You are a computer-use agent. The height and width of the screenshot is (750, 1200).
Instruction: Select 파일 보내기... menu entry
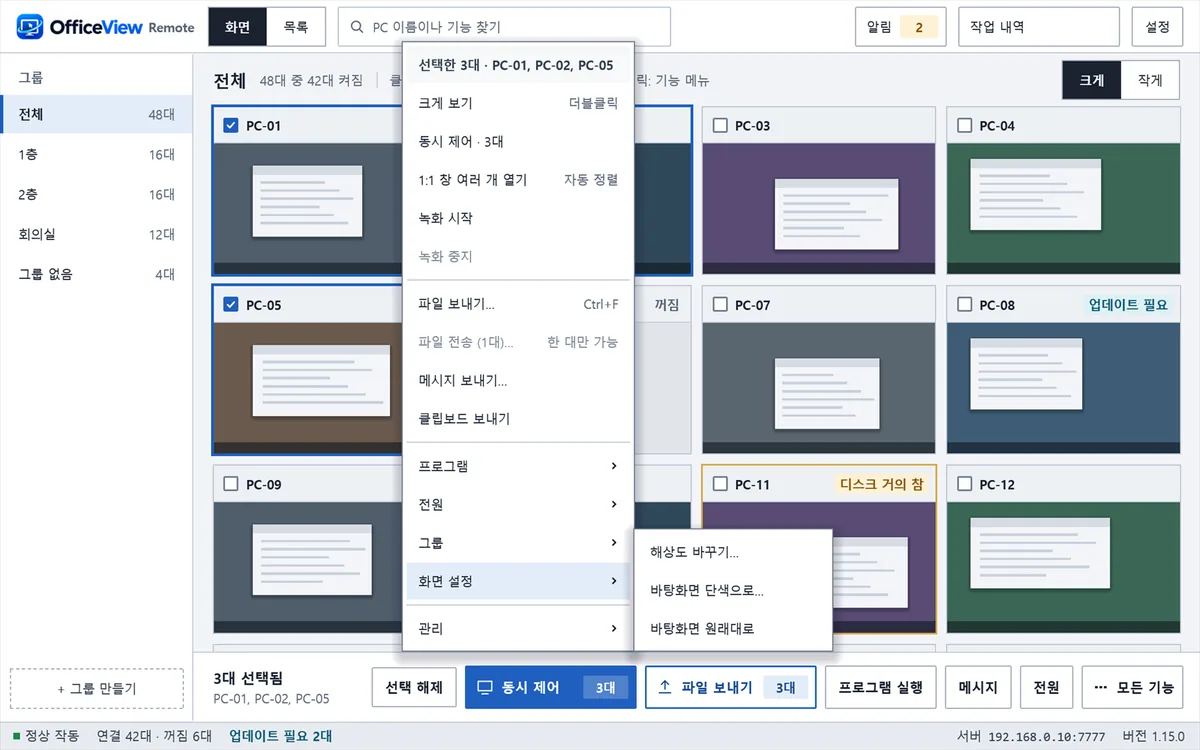(x=518, y=304)
